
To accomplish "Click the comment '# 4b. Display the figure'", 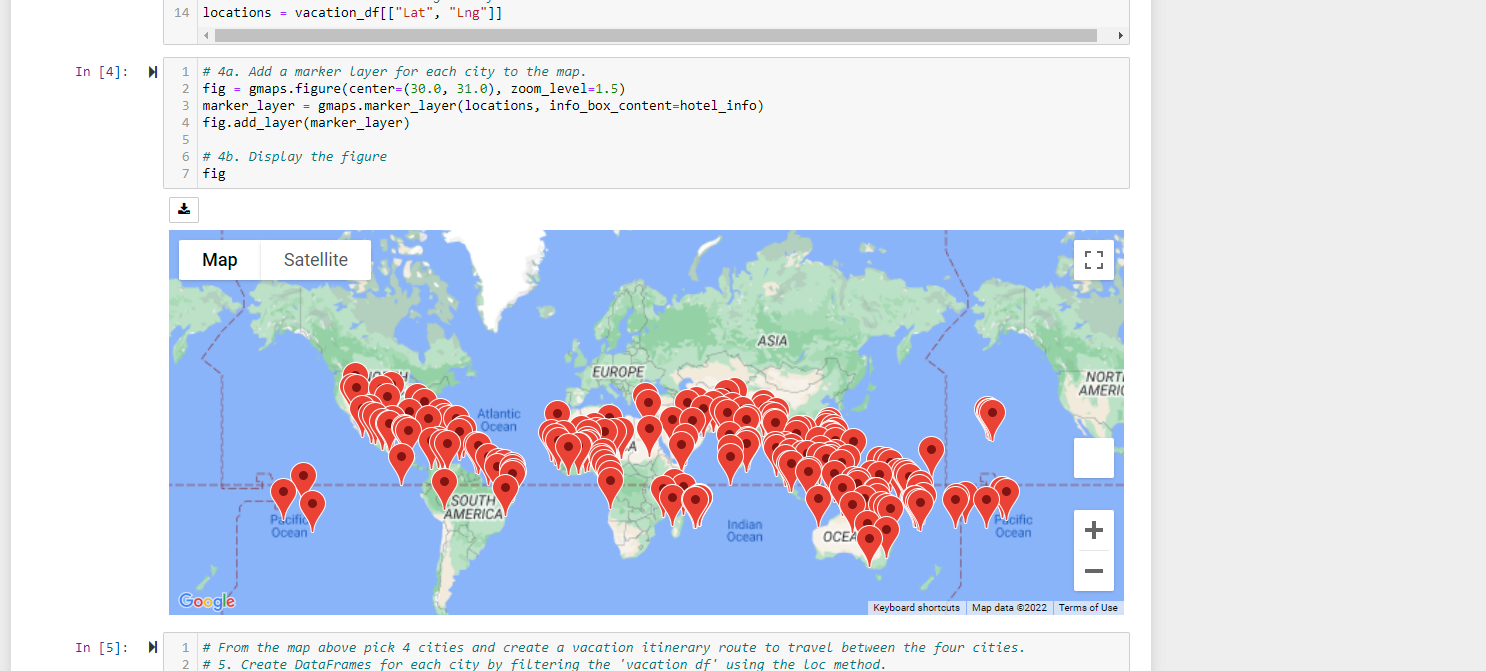I will [x=294, y=157].
